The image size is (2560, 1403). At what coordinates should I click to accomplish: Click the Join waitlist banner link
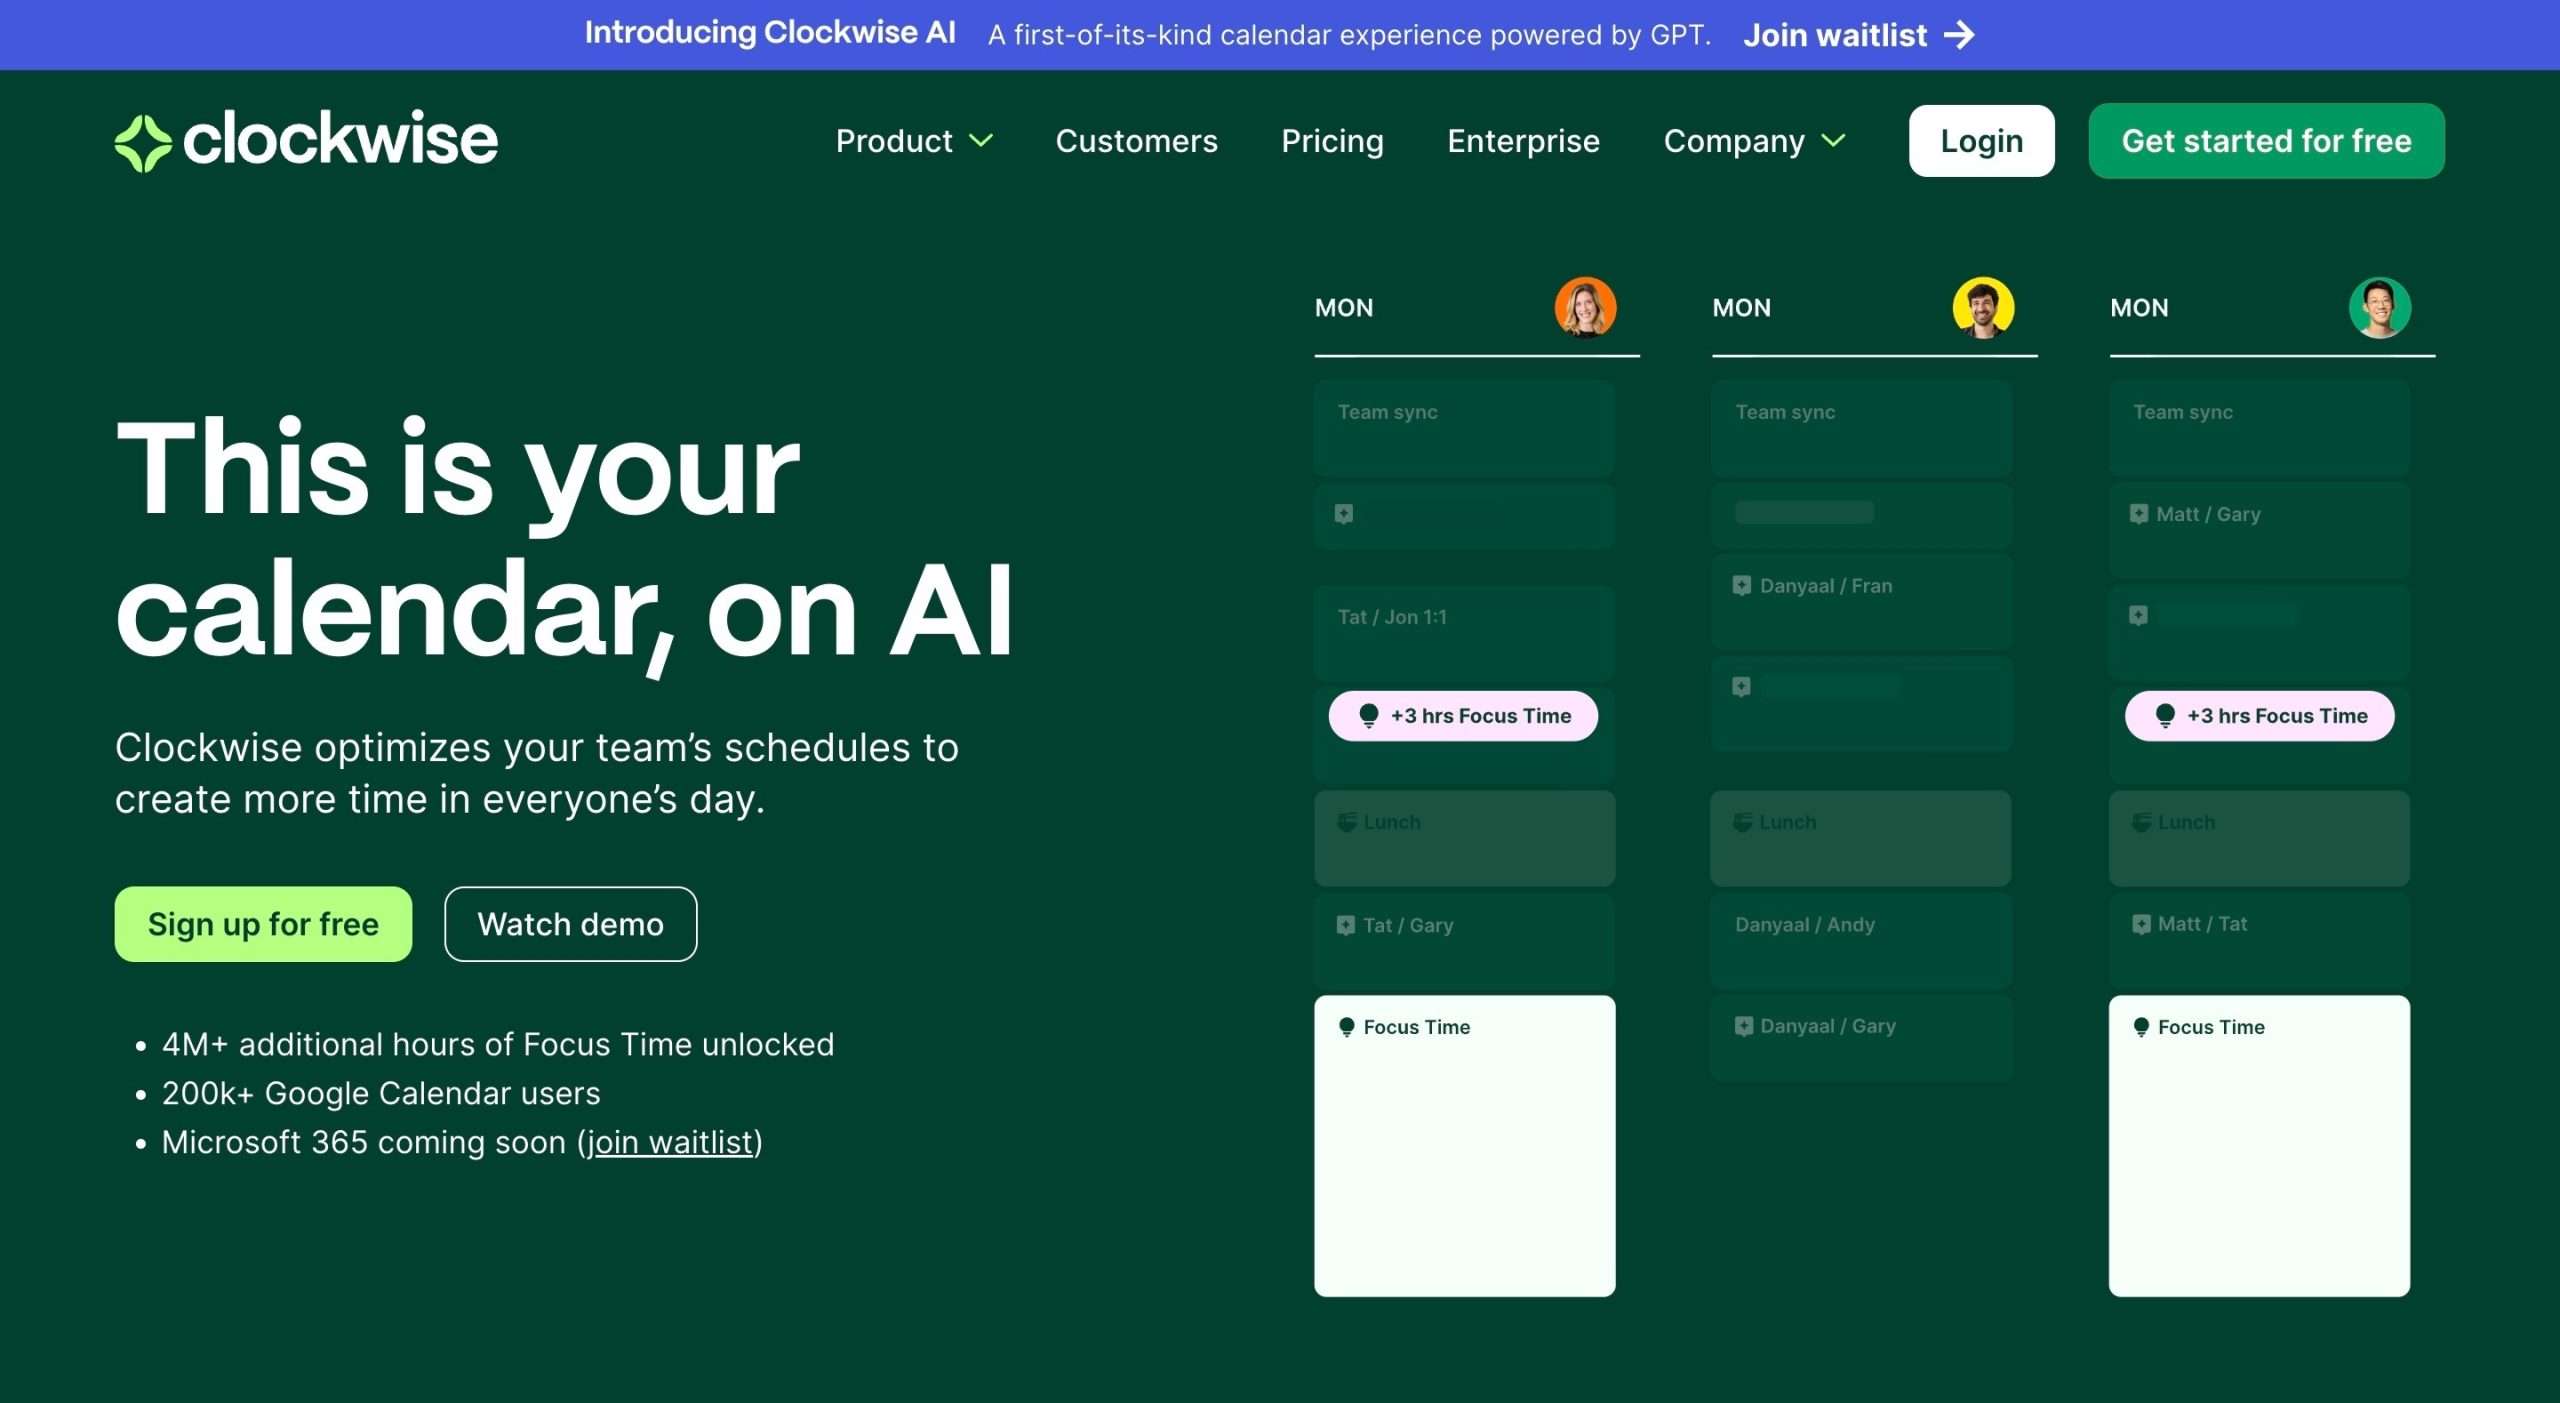tap(1859, 35)
